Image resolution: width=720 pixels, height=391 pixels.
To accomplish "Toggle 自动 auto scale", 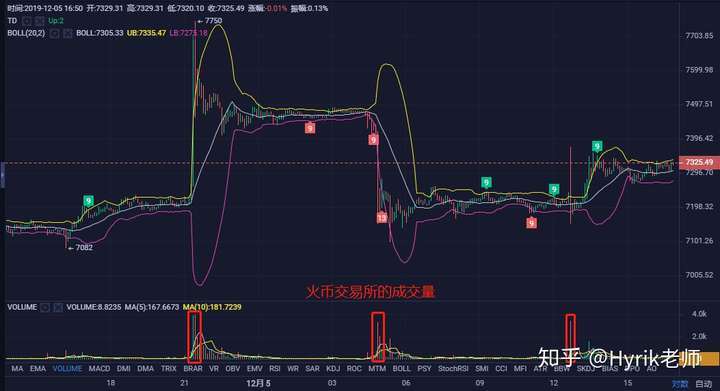I will tap(703, 384).
